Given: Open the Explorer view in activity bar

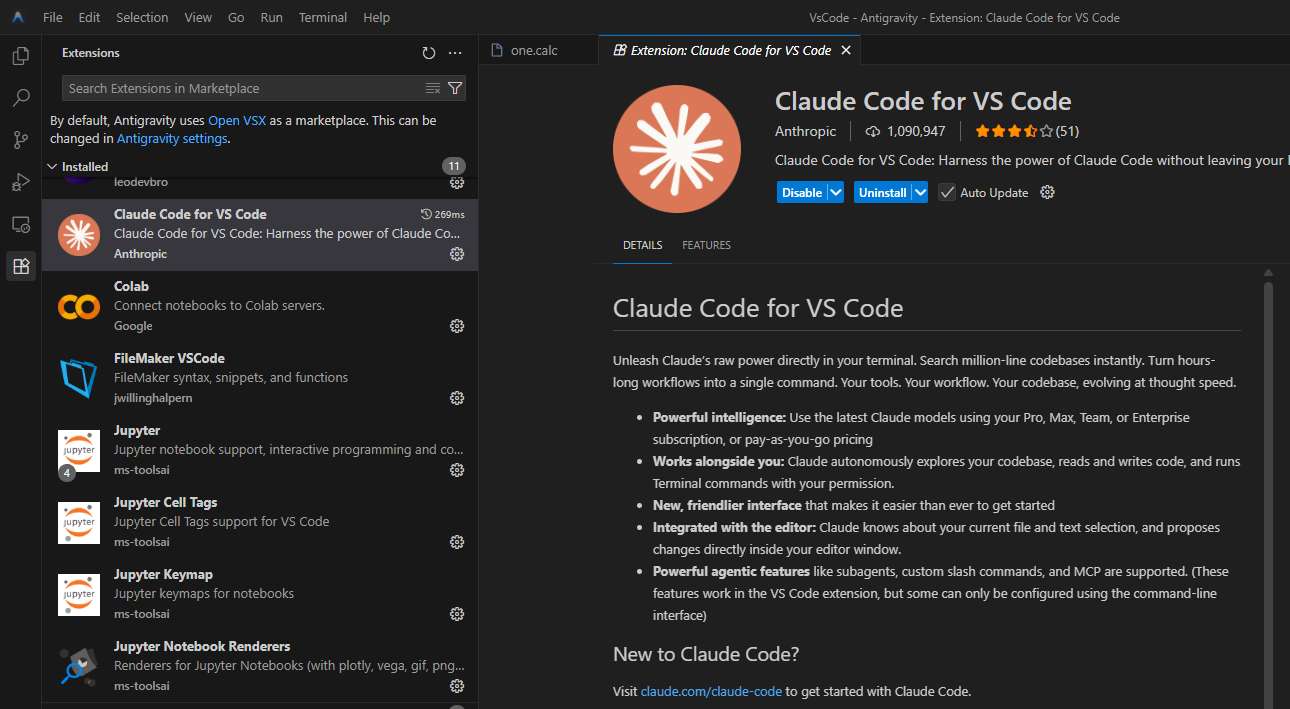Looking at the screenshot, I should coord(20,56).
